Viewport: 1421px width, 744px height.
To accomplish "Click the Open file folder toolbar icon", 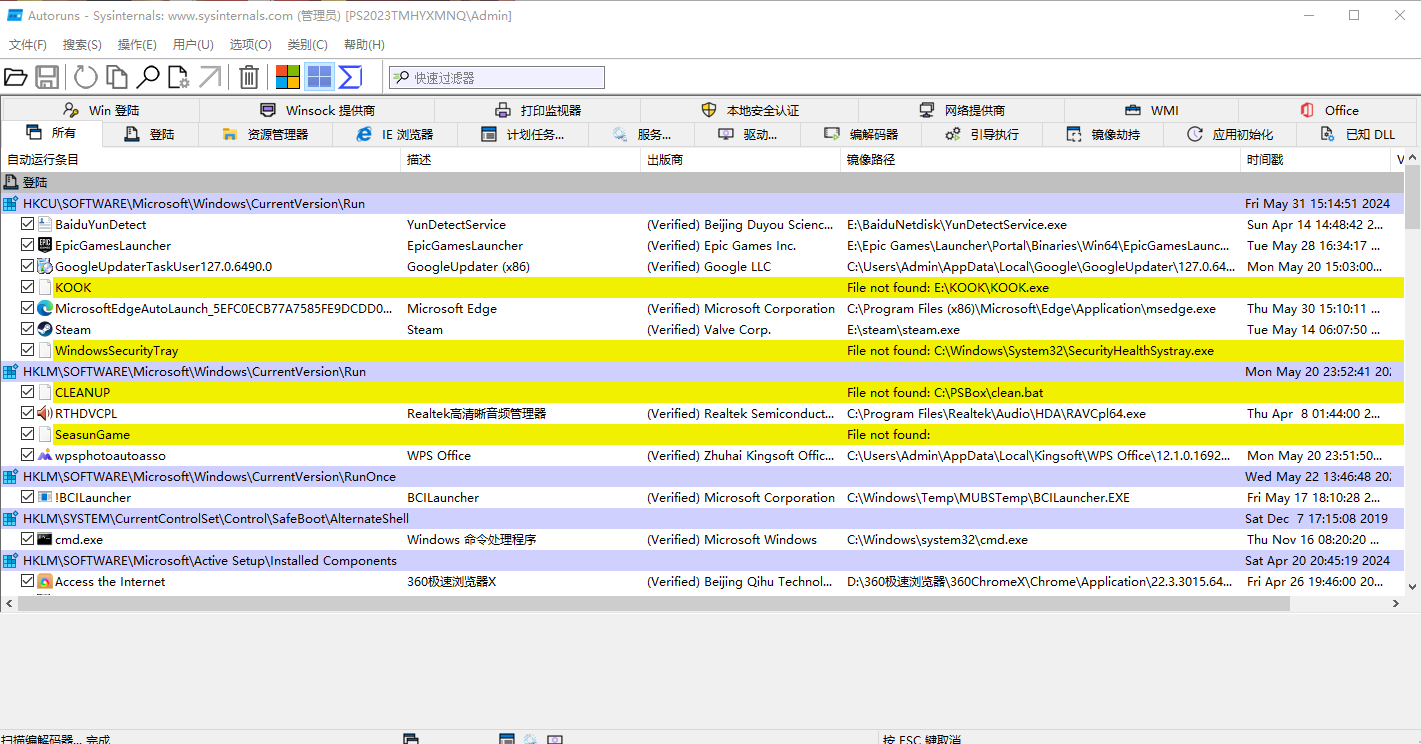I will 16,77.
